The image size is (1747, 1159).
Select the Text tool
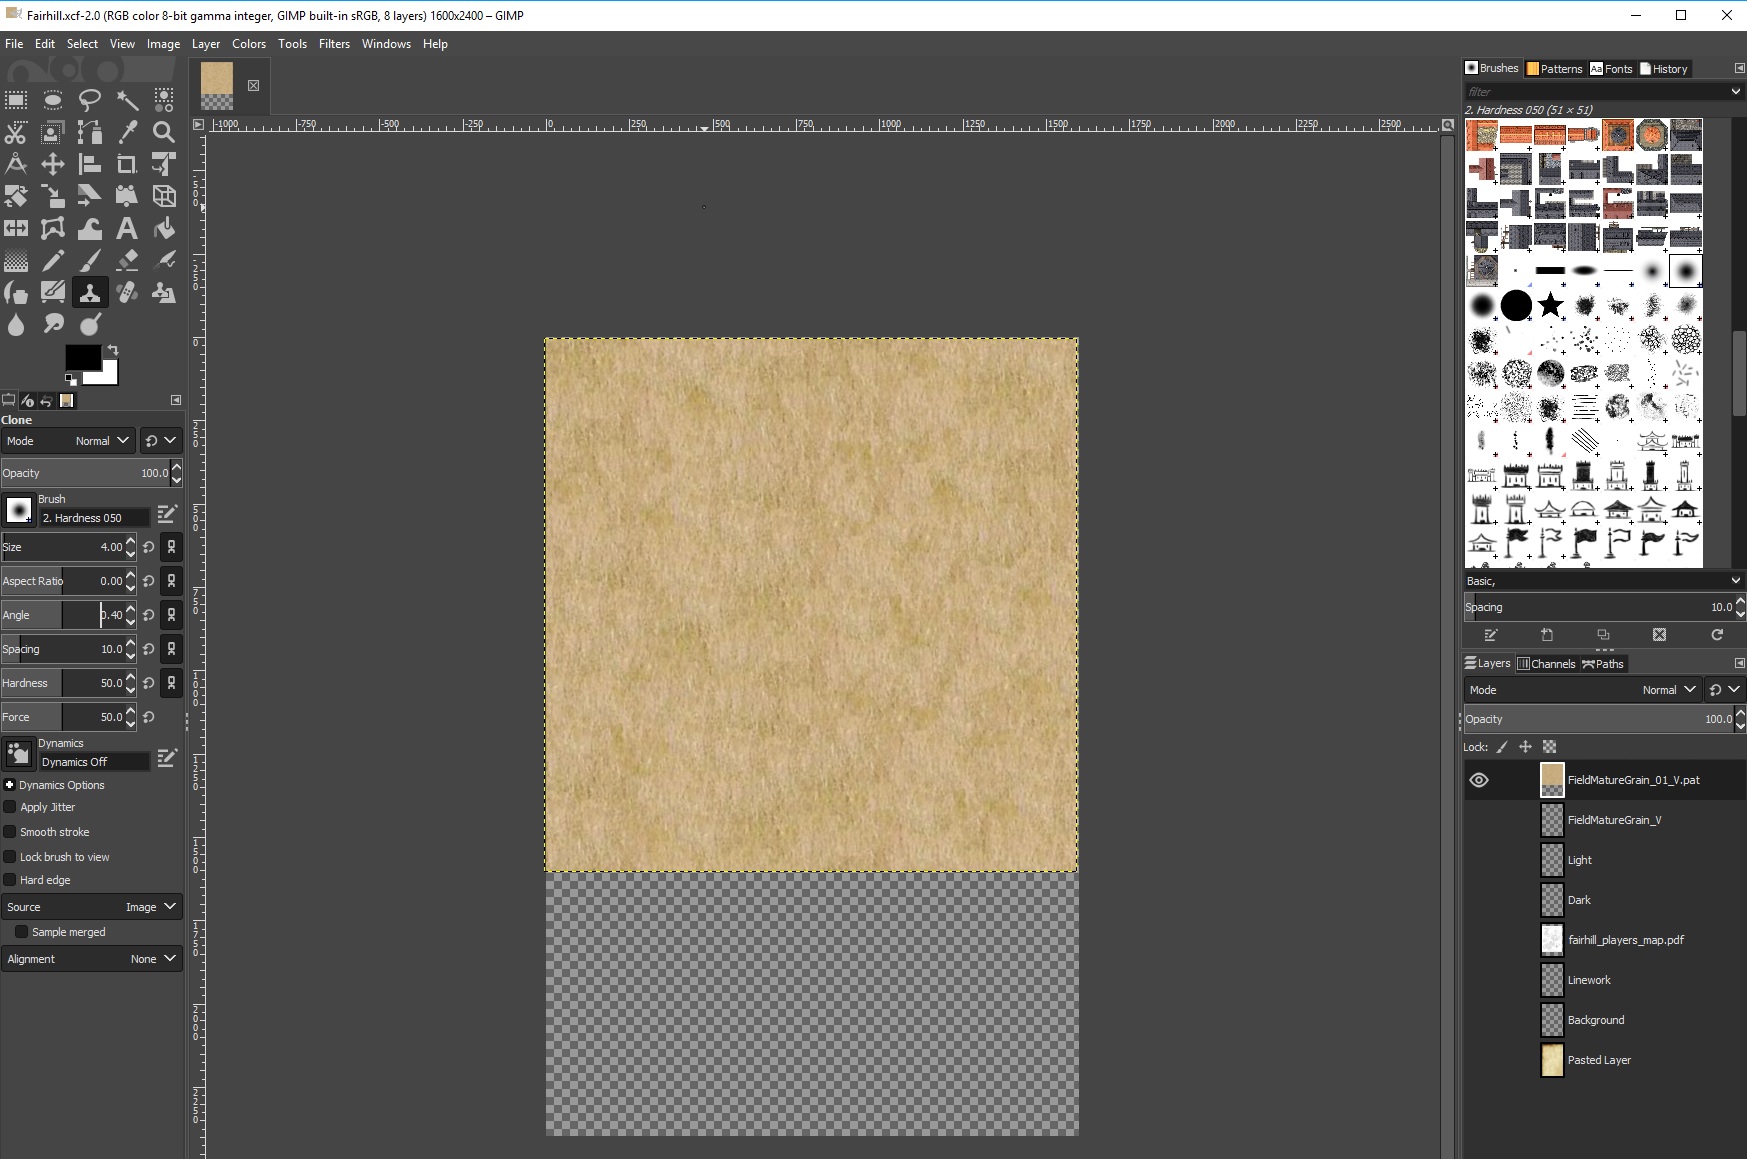pos(127,229)
